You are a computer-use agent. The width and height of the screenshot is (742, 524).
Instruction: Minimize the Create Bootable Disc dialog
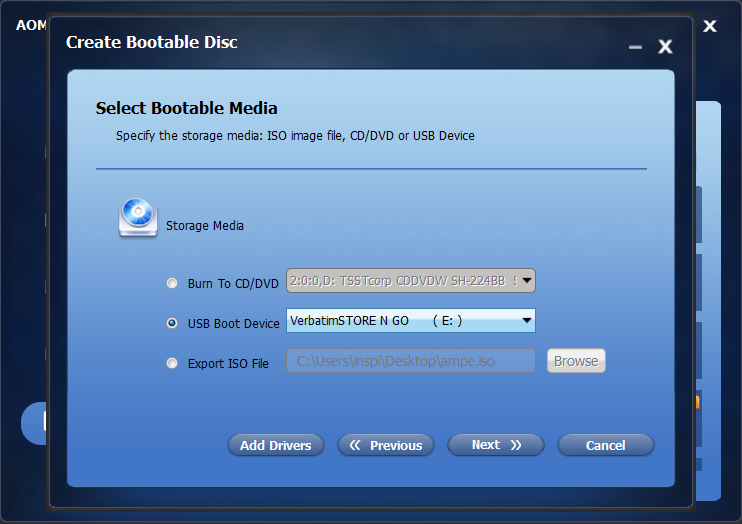click(635, 47)
